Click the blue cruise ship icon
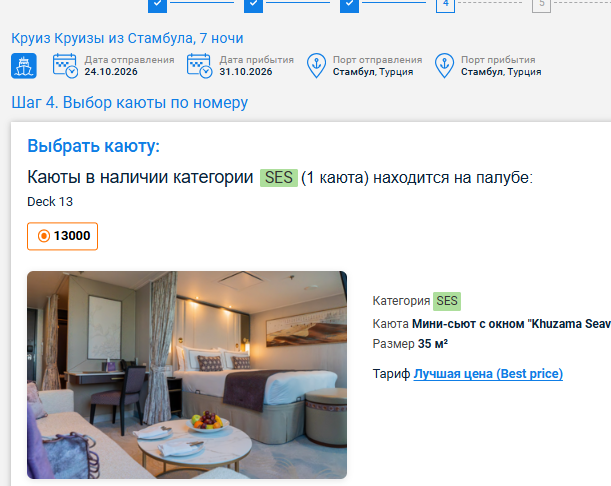This screenshot has width=611, height=486. click(24, 66)
